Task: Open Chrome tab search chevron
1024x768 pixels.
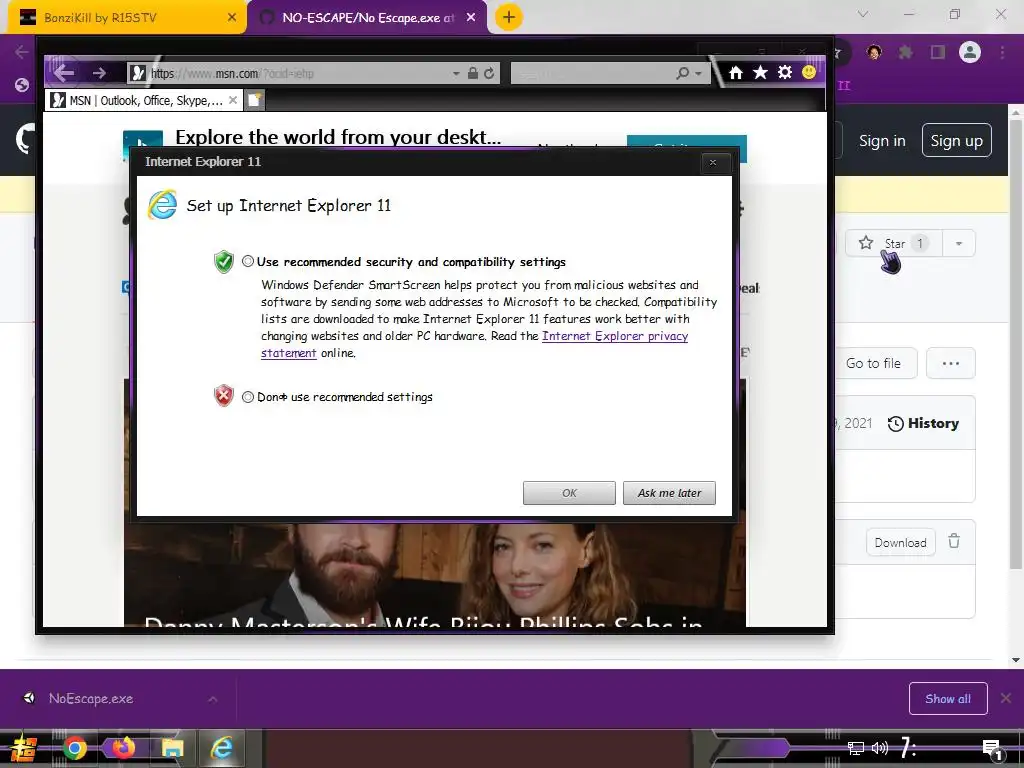Action: pos(863,14)
